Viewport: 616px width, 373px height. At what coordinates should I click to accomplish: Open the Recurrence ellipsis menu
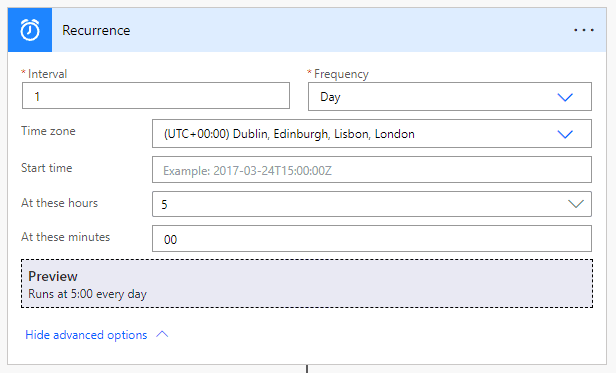584,30
